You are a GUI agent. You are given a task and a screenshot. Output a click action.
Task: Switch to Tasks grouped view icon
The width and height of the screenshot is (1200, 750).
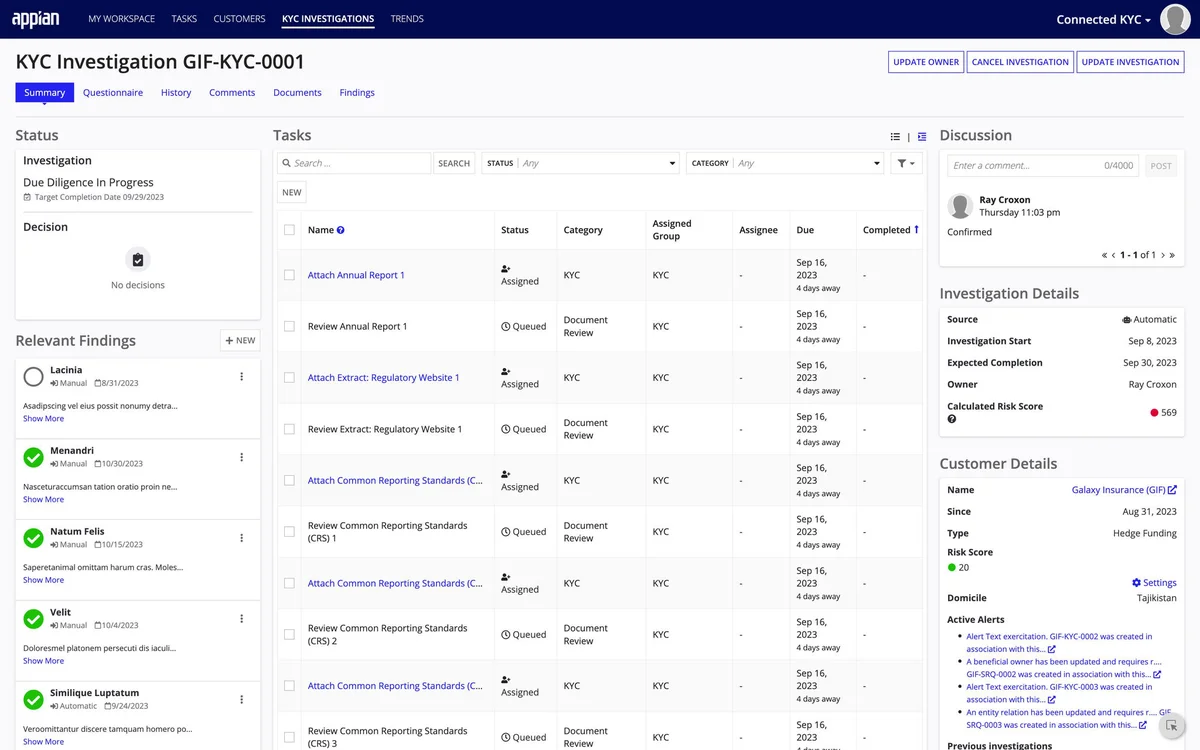922,137
